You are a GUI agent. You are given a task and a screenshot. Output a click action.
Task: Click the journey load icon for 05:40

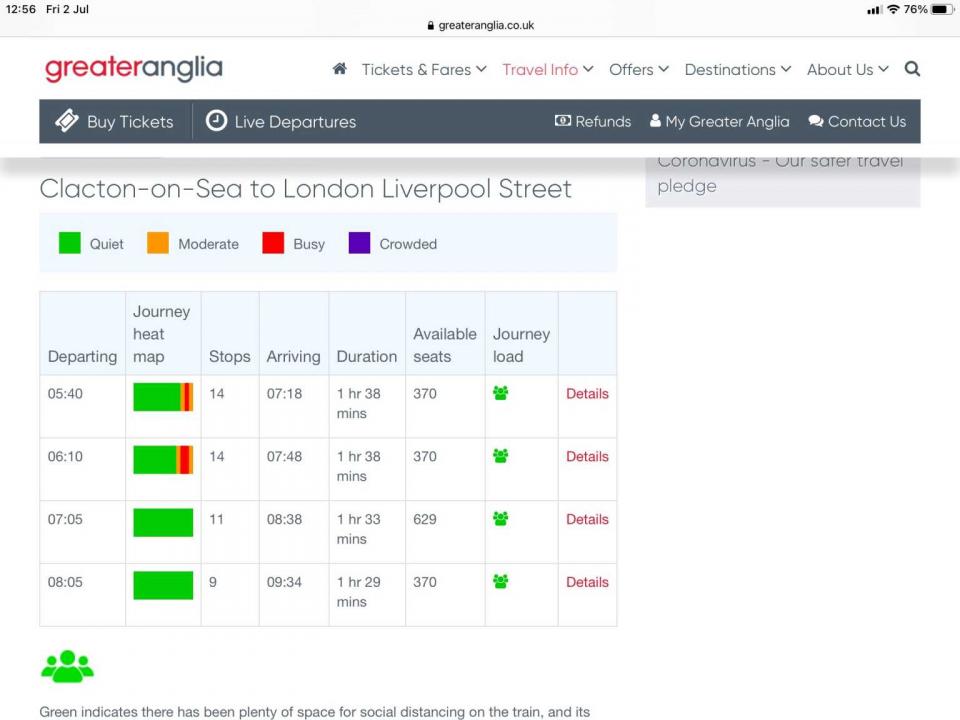point(501,393)
